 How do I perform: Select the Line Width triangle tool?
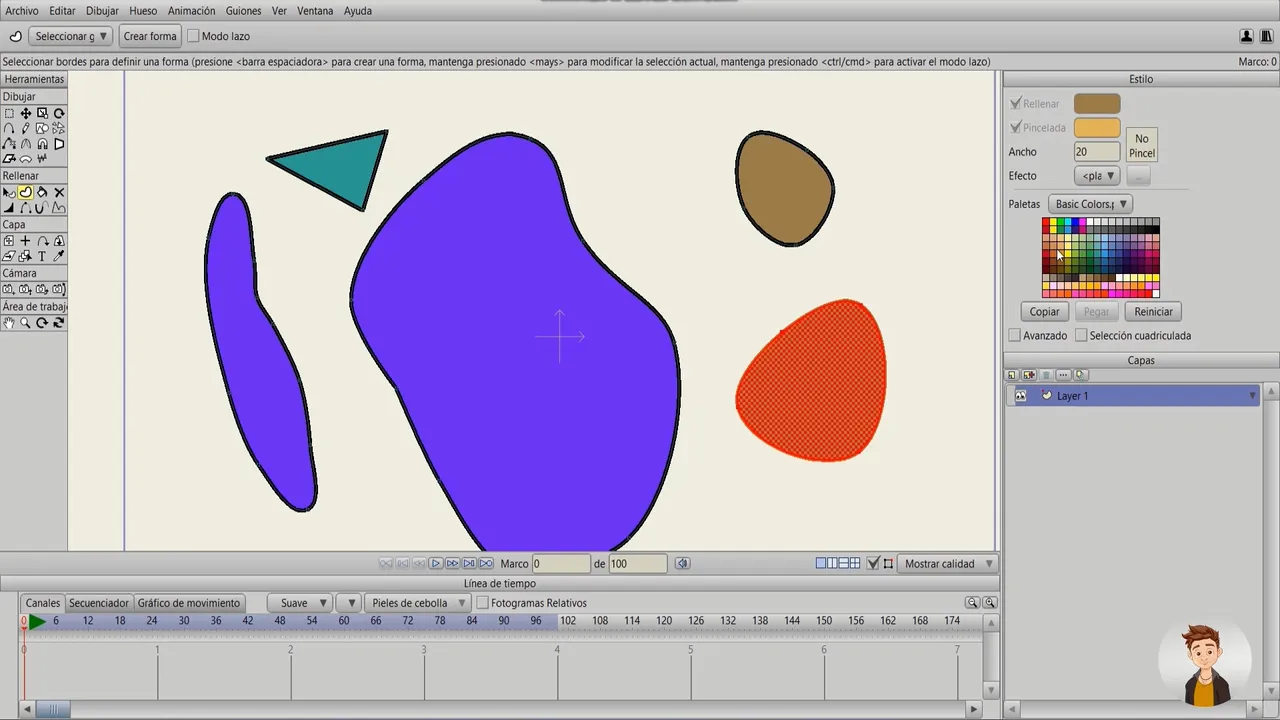click(9, 208)
